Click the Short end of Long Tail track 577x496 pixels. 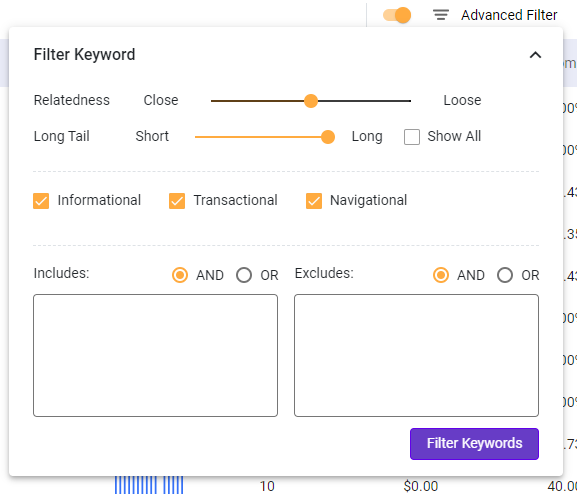click(x=197, y=137)
